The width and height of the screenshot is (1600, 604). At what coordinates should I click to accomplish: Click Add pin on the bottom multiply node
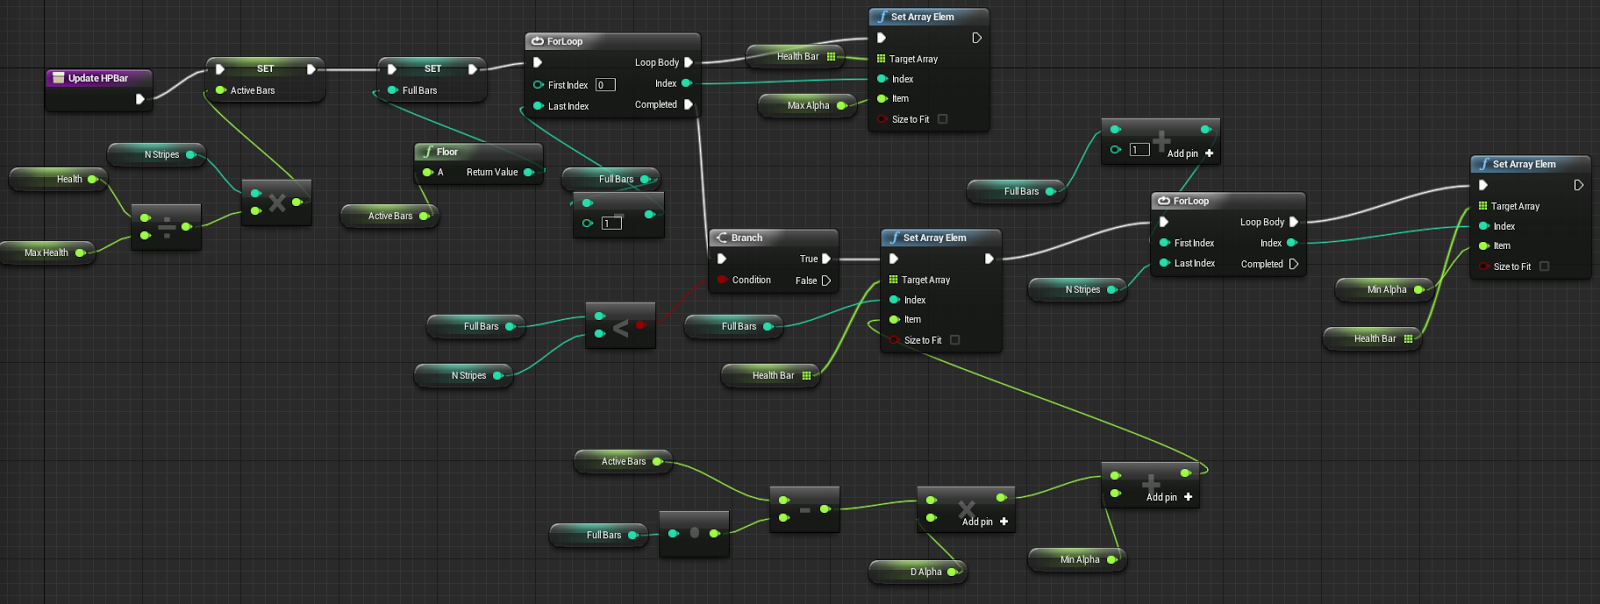click(x=985, y=521)
